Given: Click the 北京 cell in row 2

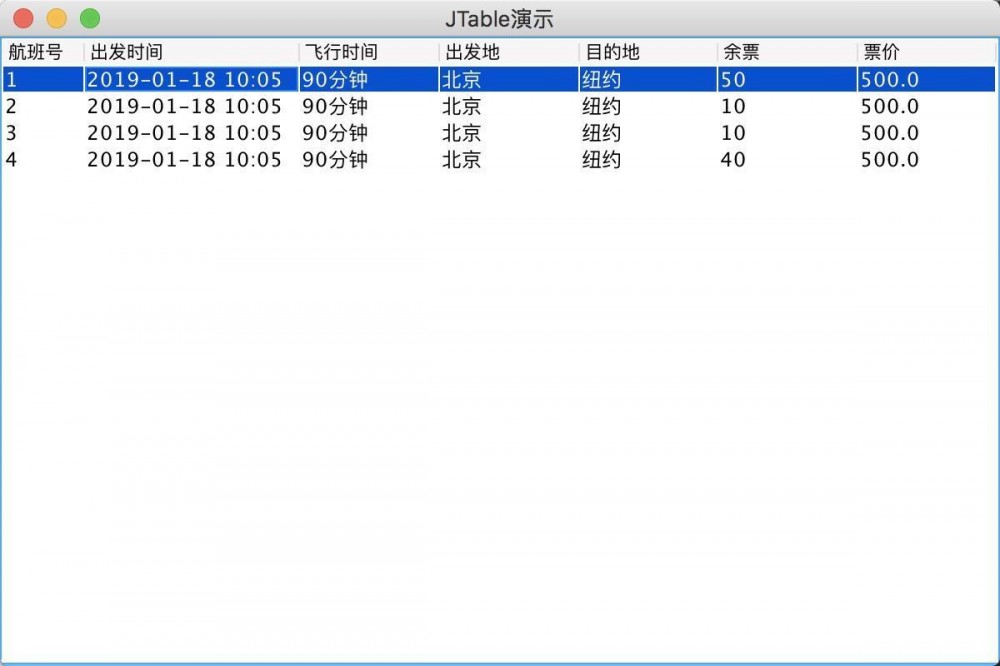Looking at the screenshot, I should pyautogui.click(x=461, y=106).
